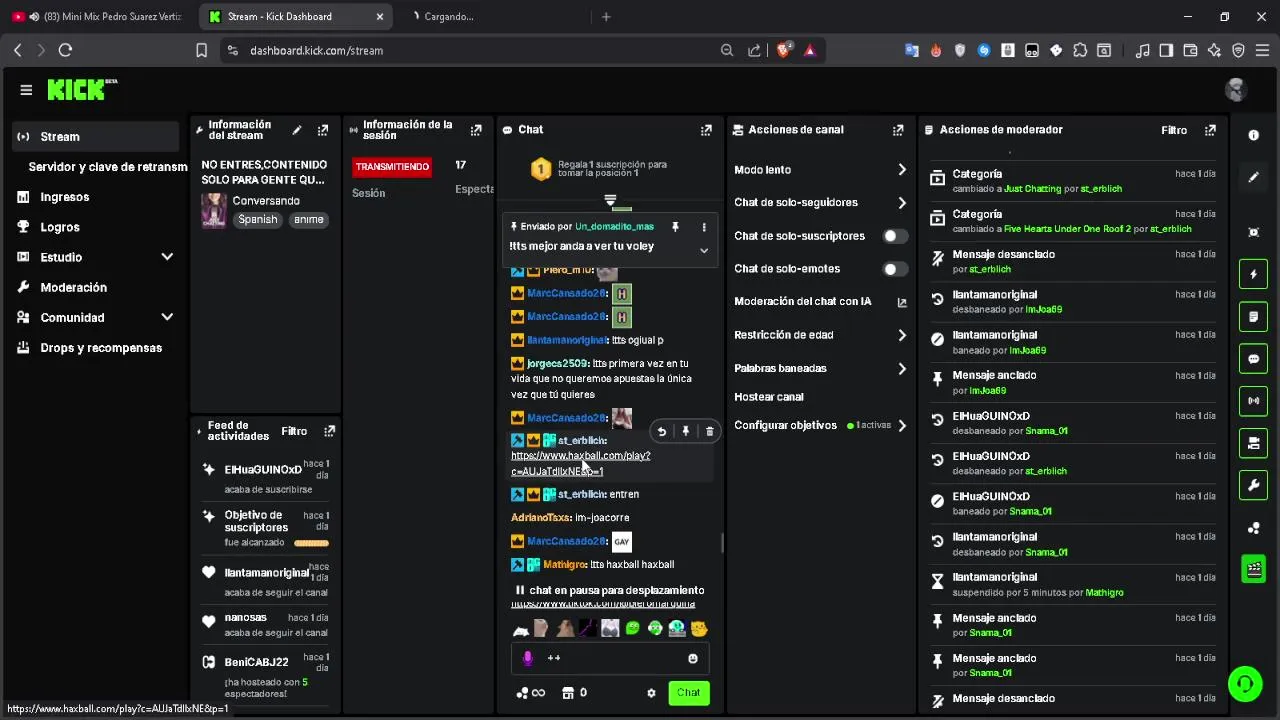Open the hamburger menu next to Kick logo

coord(26,90)
